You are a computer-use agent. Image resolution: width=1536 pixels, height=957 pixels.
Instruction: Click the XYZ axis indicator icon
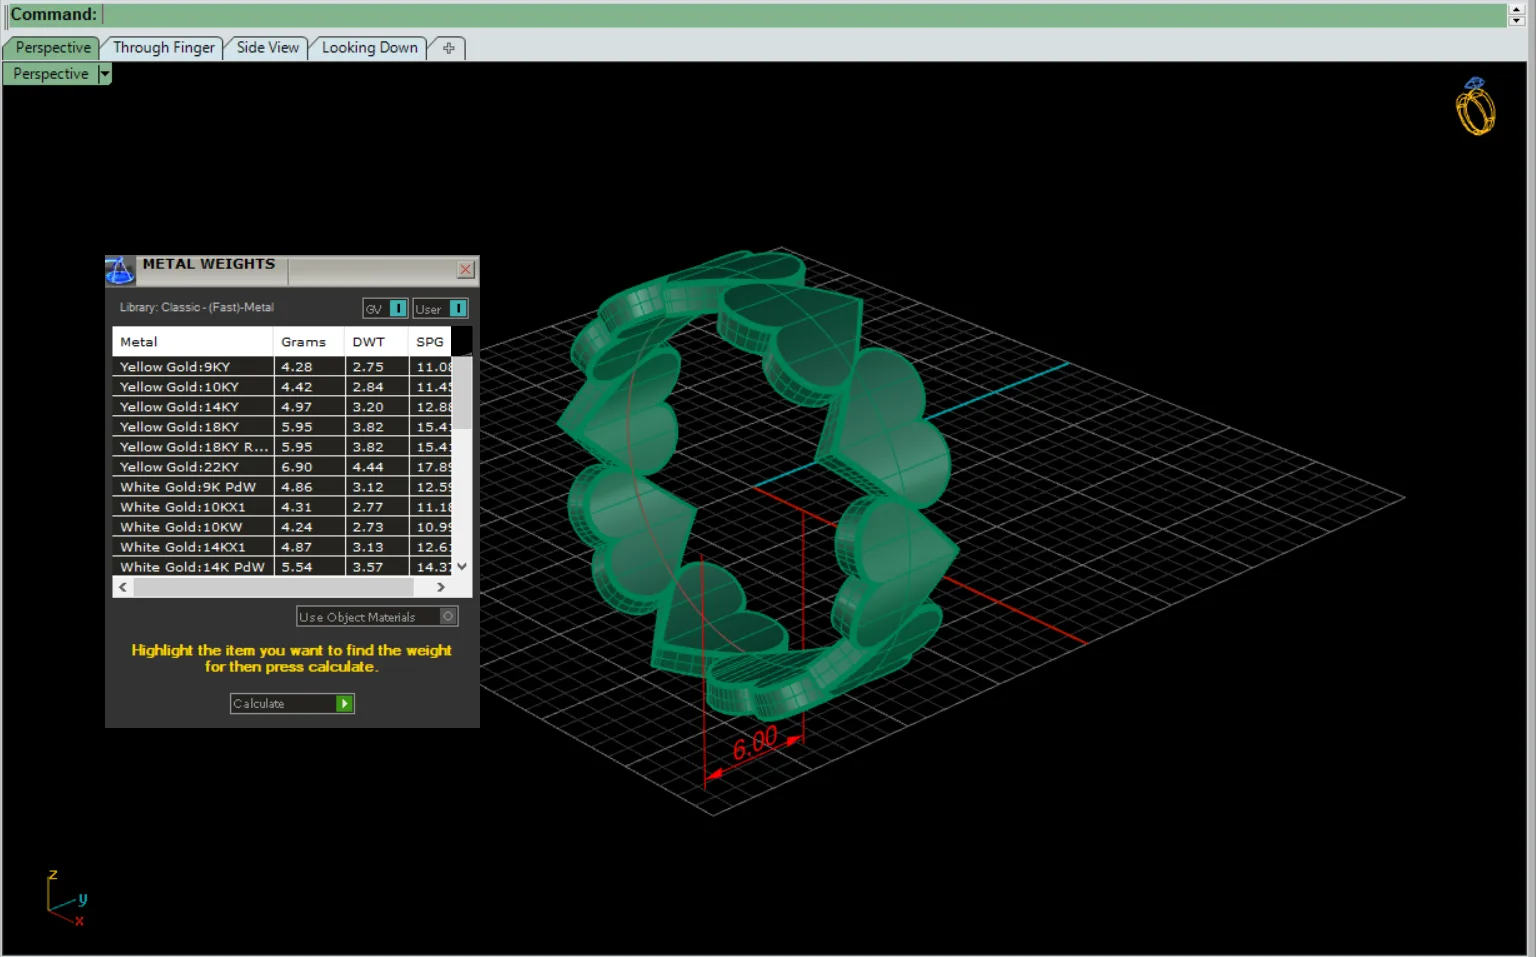pos(66,898)
